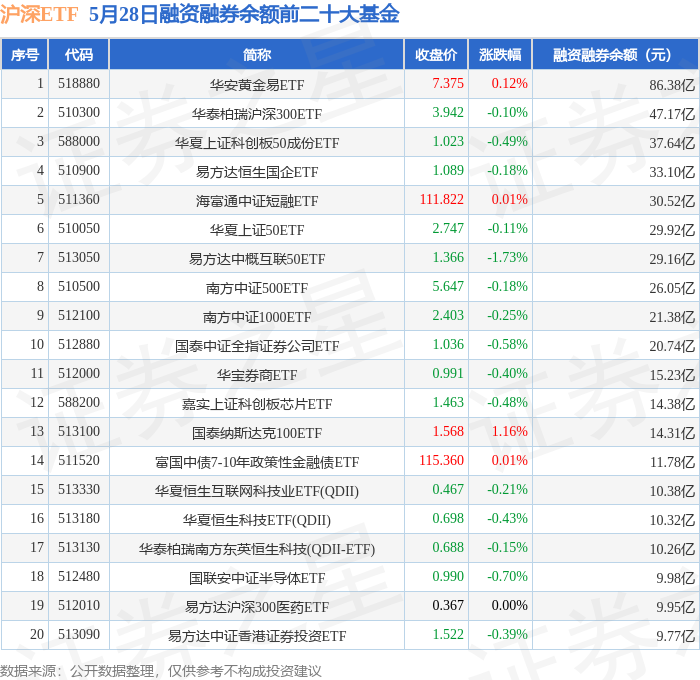Click the closing price 115.360
This screenshot has width=700, height=680.
point(442,461)
